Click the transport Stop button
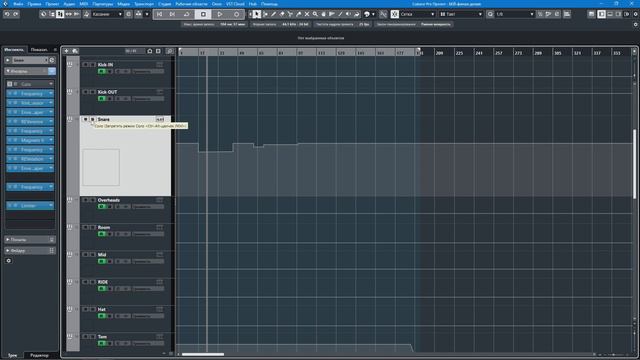 [x=203, y=14]
